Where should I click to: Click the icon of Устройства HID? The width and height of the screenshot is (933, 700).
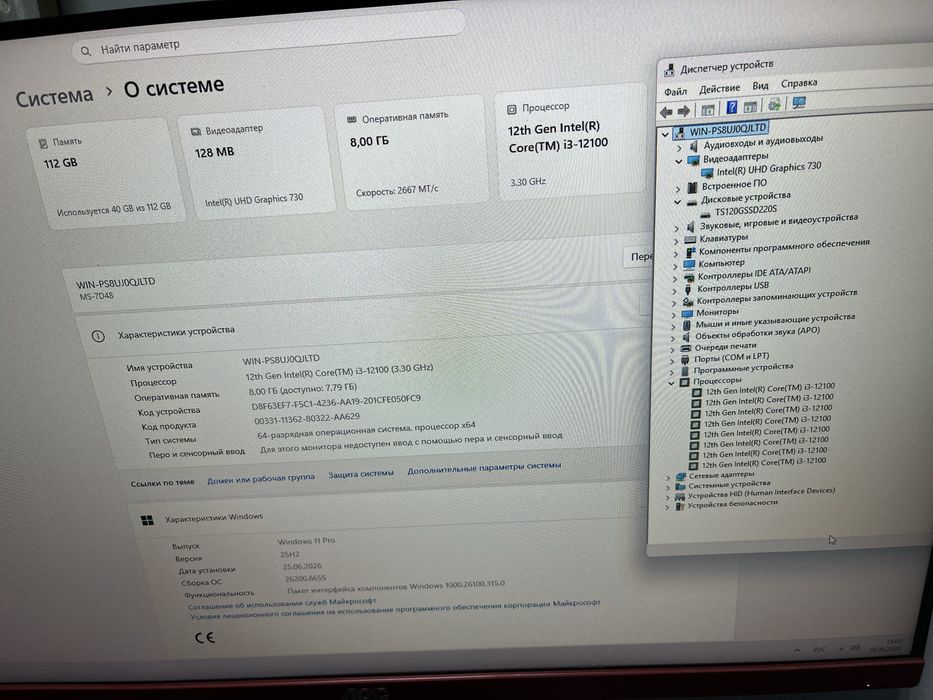pos(680,496)
